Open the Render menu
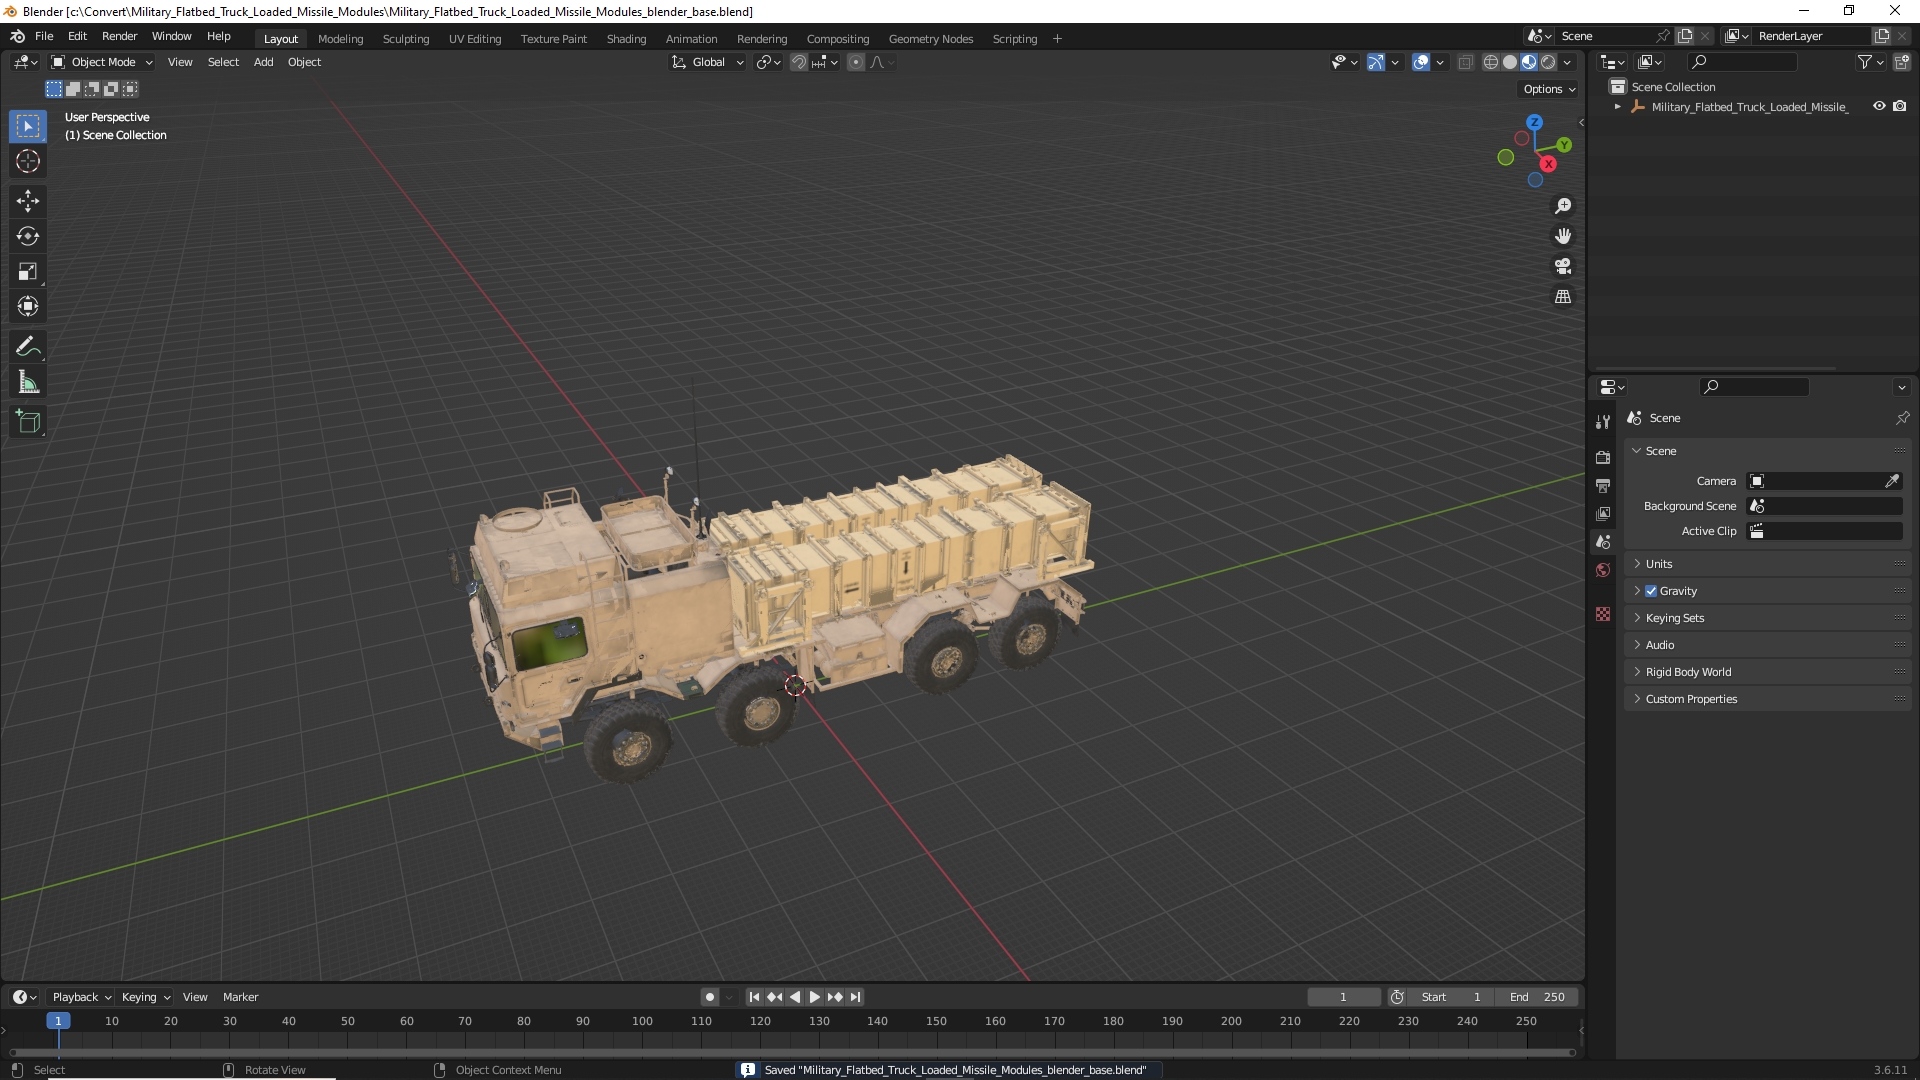The image size is (1920, 1080). pos(119,36)
